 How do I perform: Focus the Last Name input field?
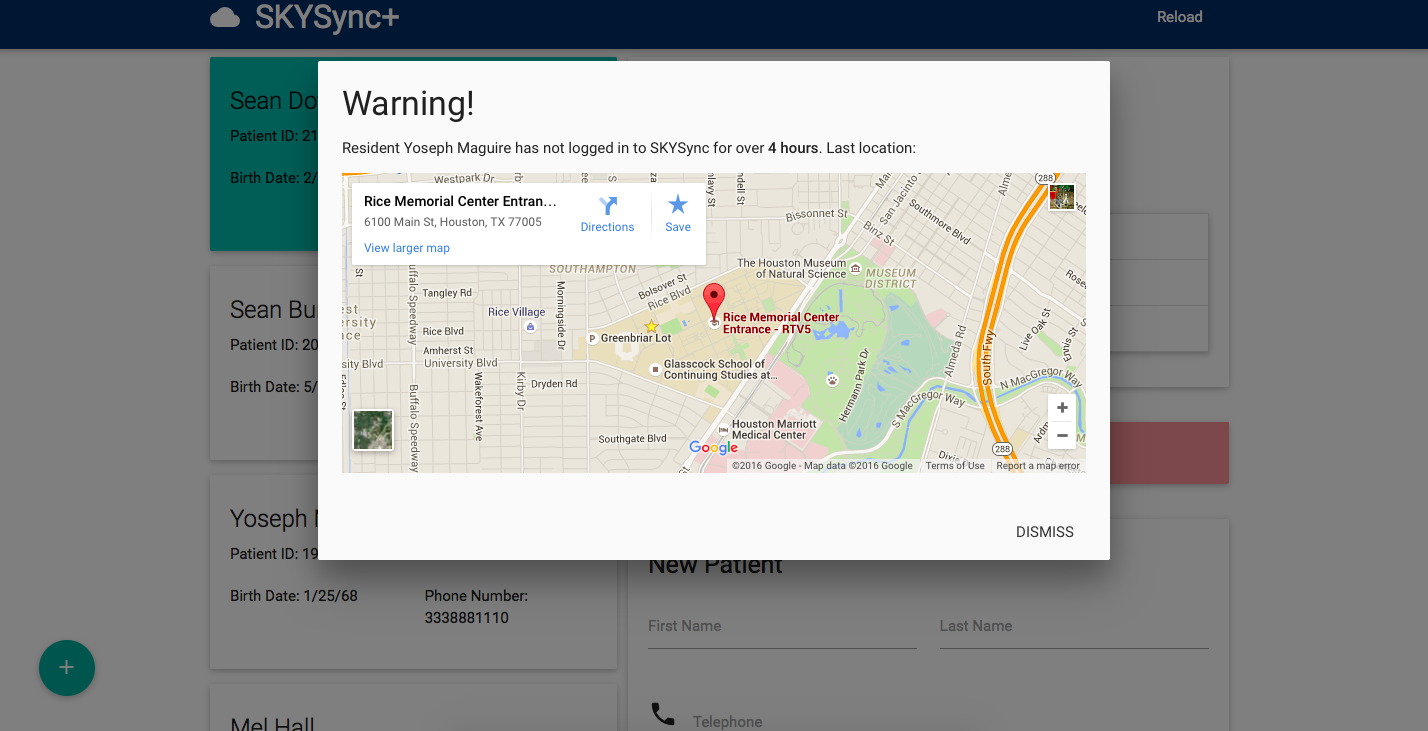(x=1074, y=627)
